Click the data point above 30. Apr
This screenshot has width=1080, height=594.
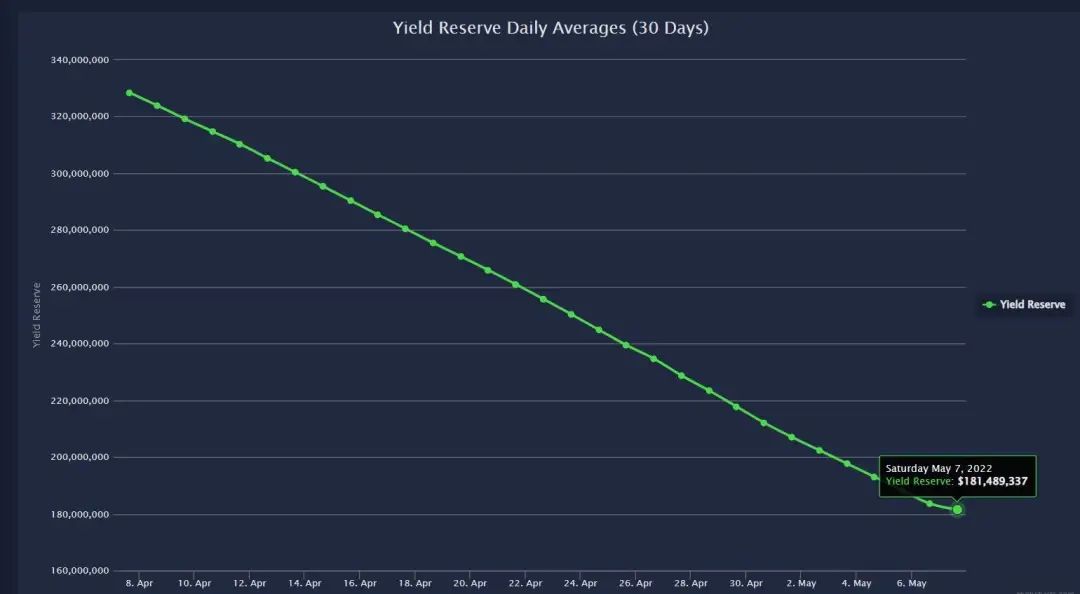tap(736, 407)
